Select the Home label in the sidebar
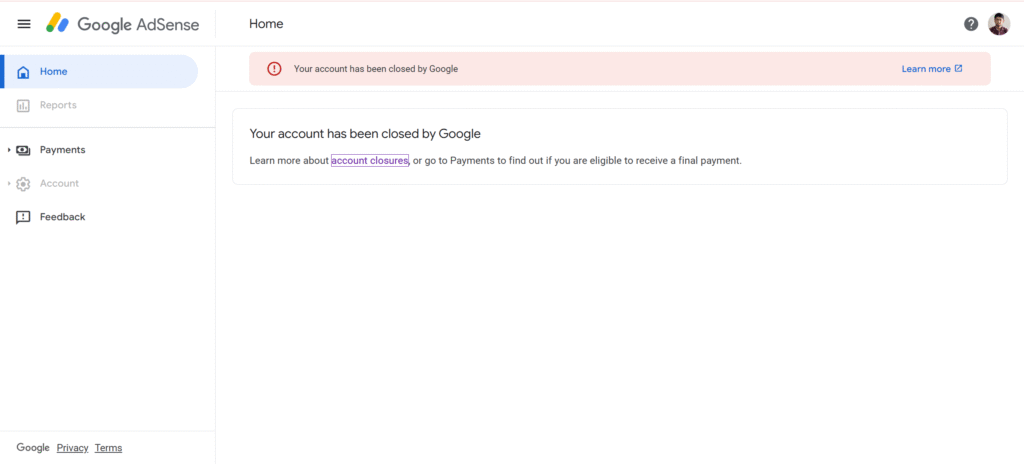The width and height of the screenshot is (1024, 464). point(54,72)
